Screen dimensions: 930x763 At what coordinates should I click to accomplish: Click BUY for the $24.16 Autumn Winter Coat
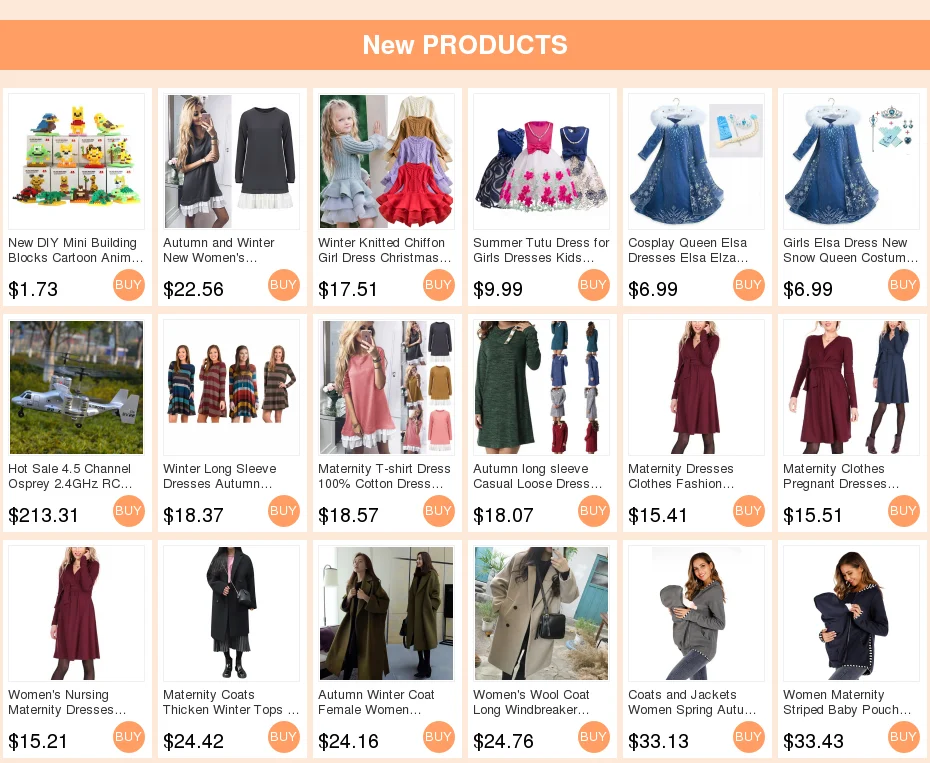tap(439, 737)
